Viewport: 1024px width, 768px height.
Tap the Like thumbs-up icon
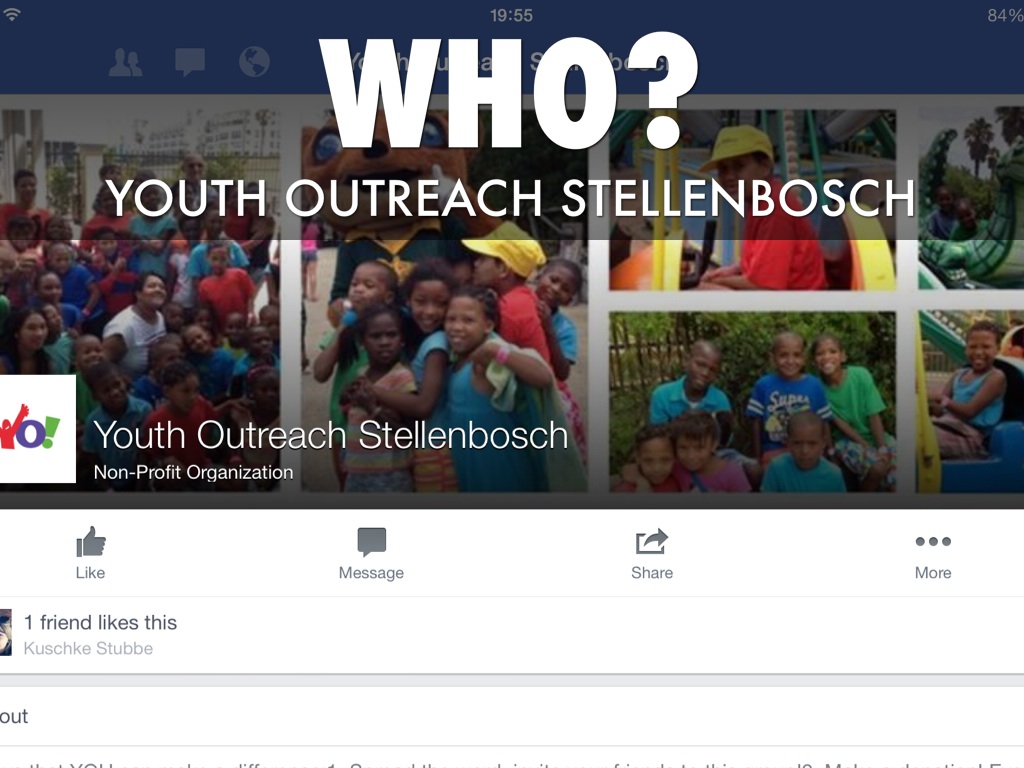[91, 542]
